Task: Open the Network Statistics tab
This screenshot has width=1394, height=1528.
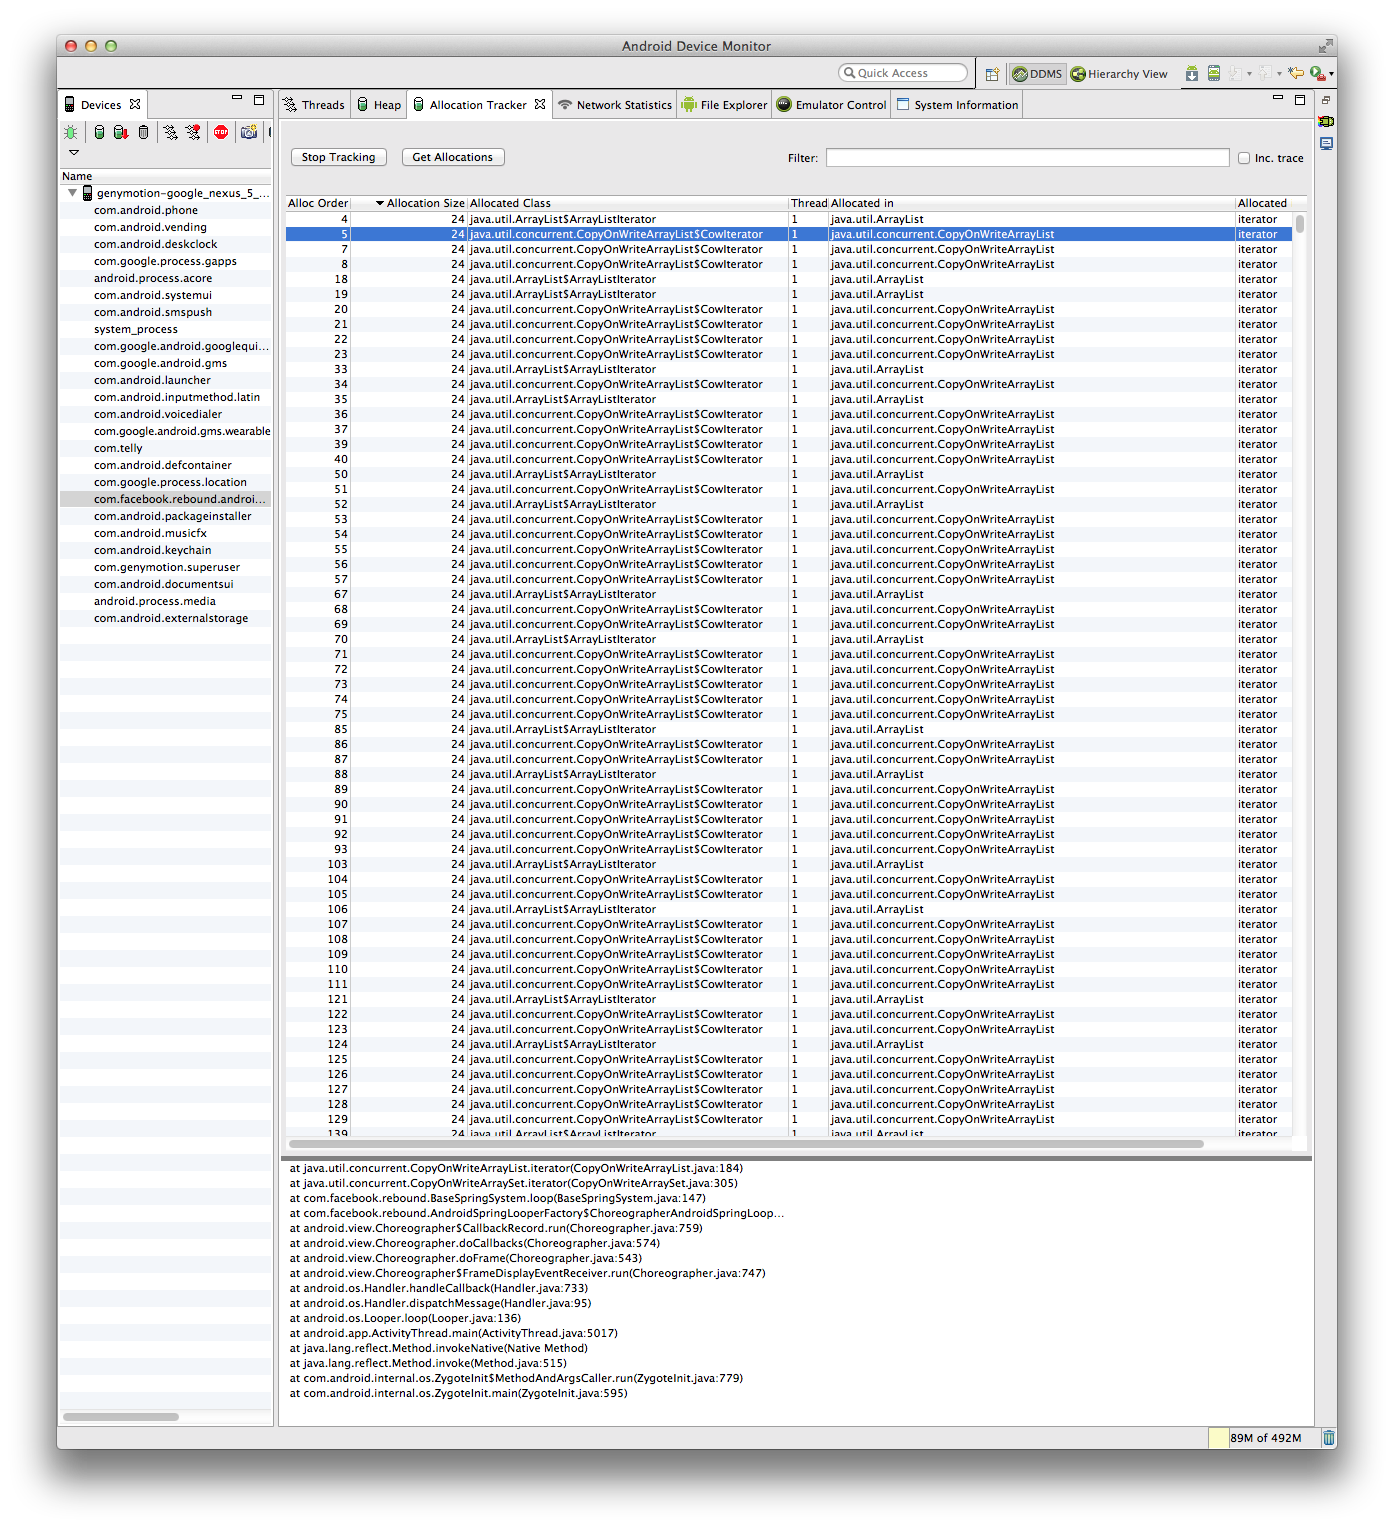Action: point(615,105)
